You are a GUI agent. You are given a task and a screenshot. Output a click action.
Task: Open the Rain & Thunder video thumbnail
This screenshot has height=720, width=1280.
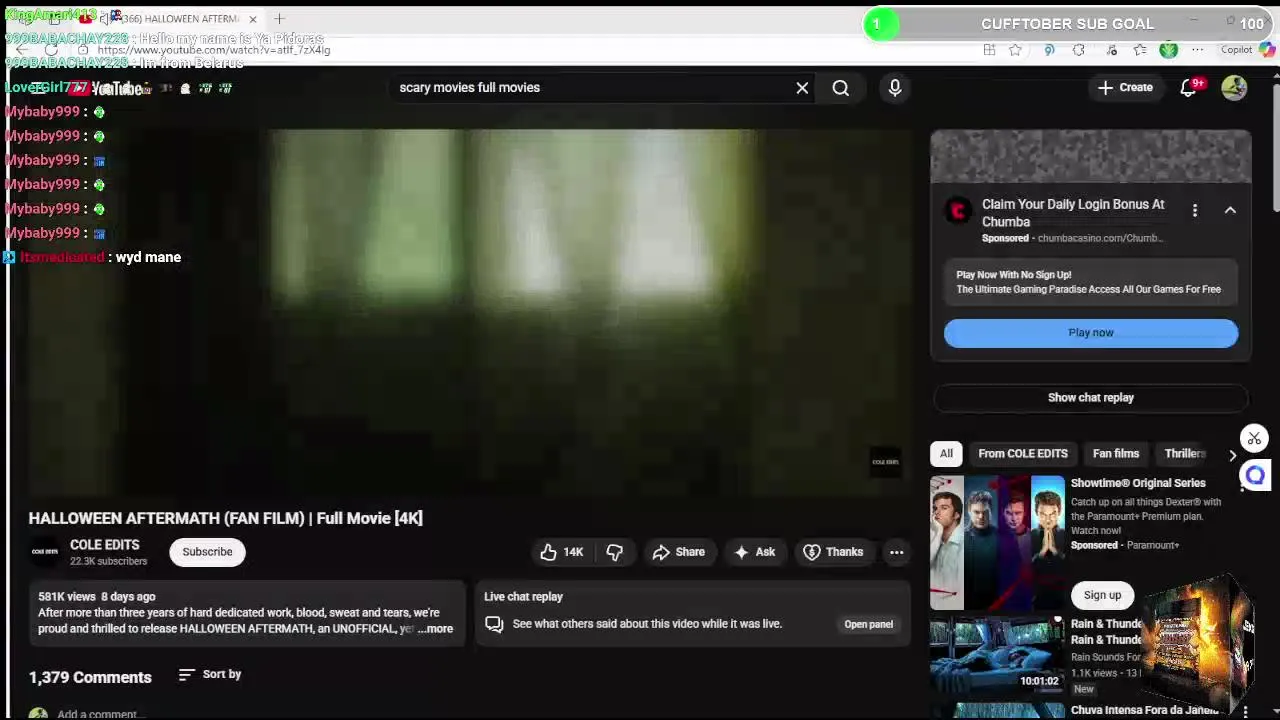pyautogui.click(x=998, y=655)
